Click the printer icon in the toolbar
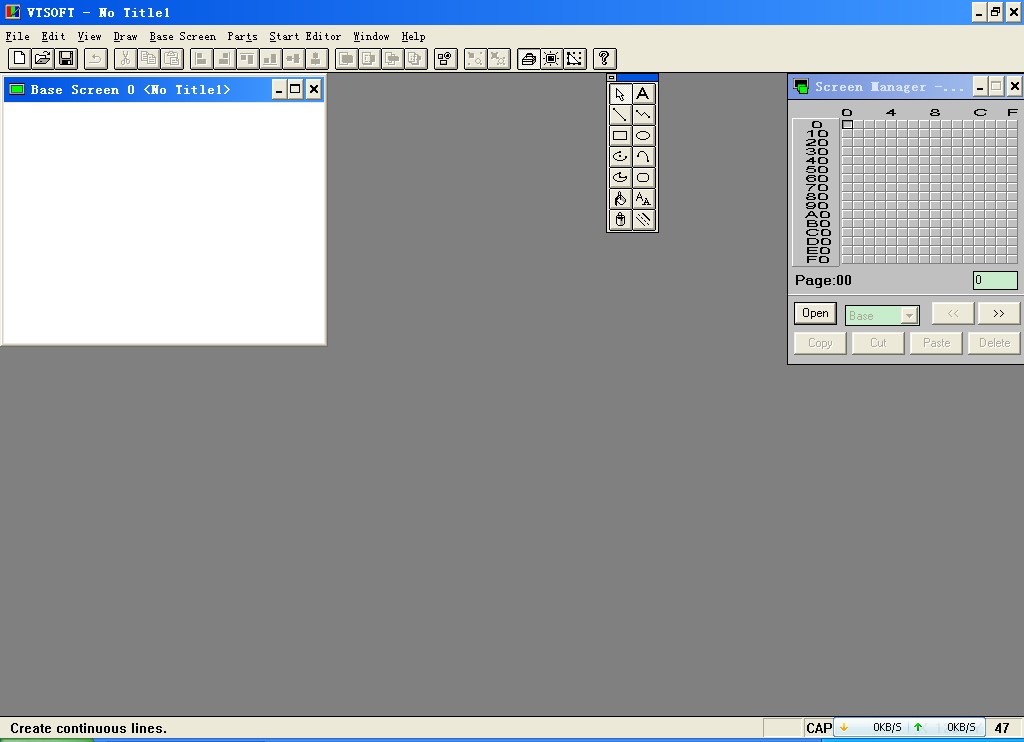Viewport: 1024px width, 742px height. 528,59
